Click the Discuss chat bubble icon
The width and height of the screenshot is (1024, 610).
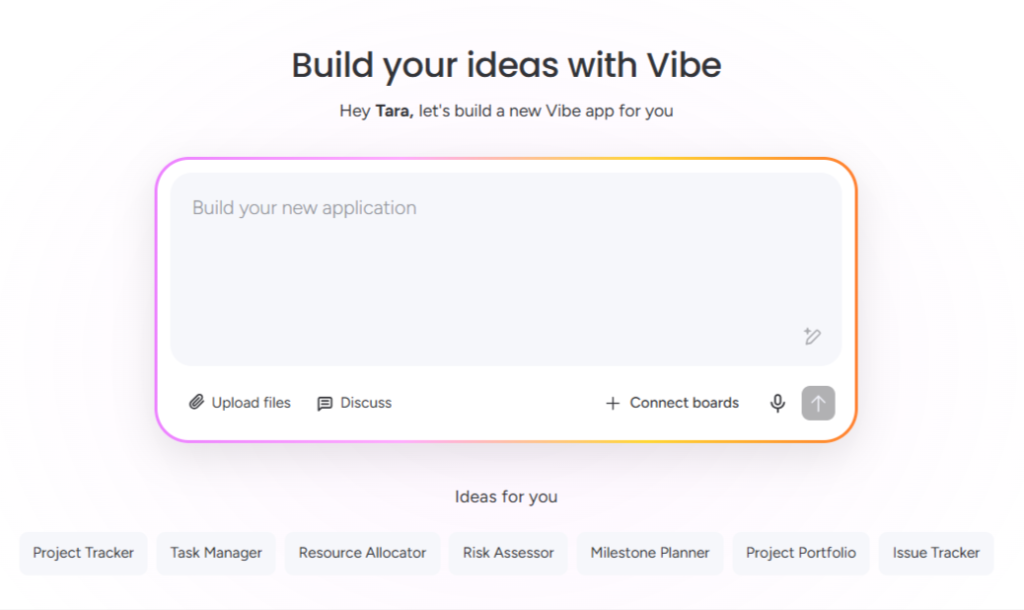[x=325, y=403]
